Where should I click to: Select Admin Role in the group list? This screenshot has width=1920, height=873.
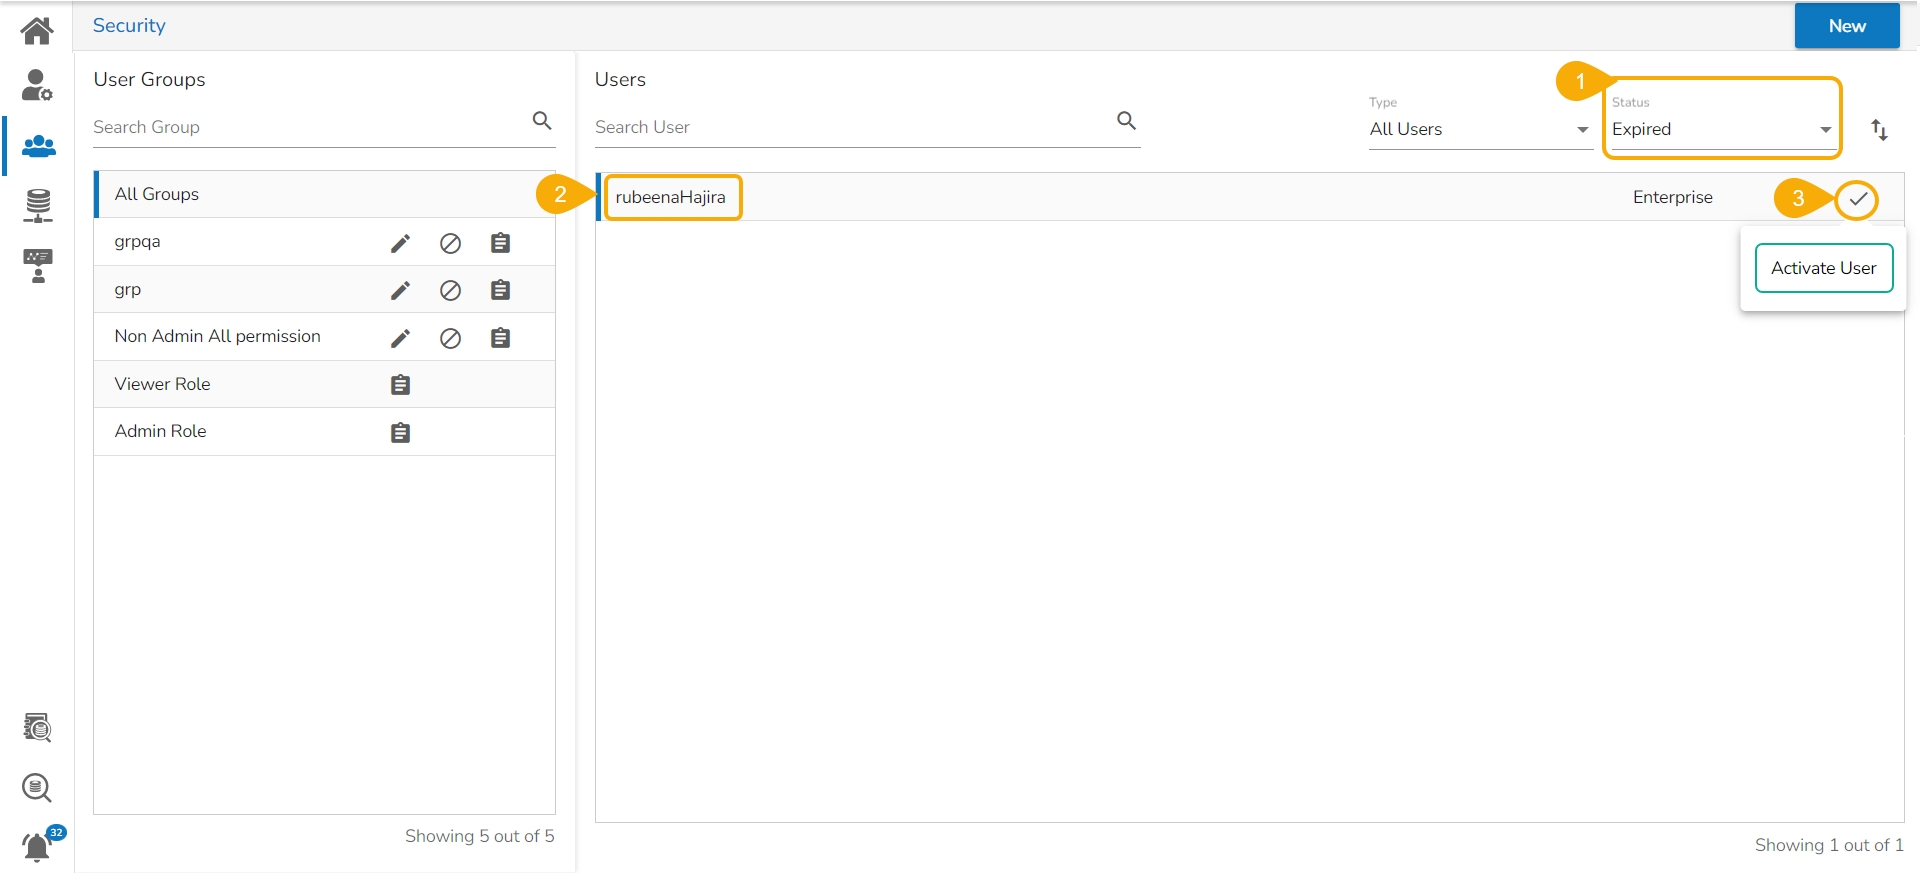(161, 431)
